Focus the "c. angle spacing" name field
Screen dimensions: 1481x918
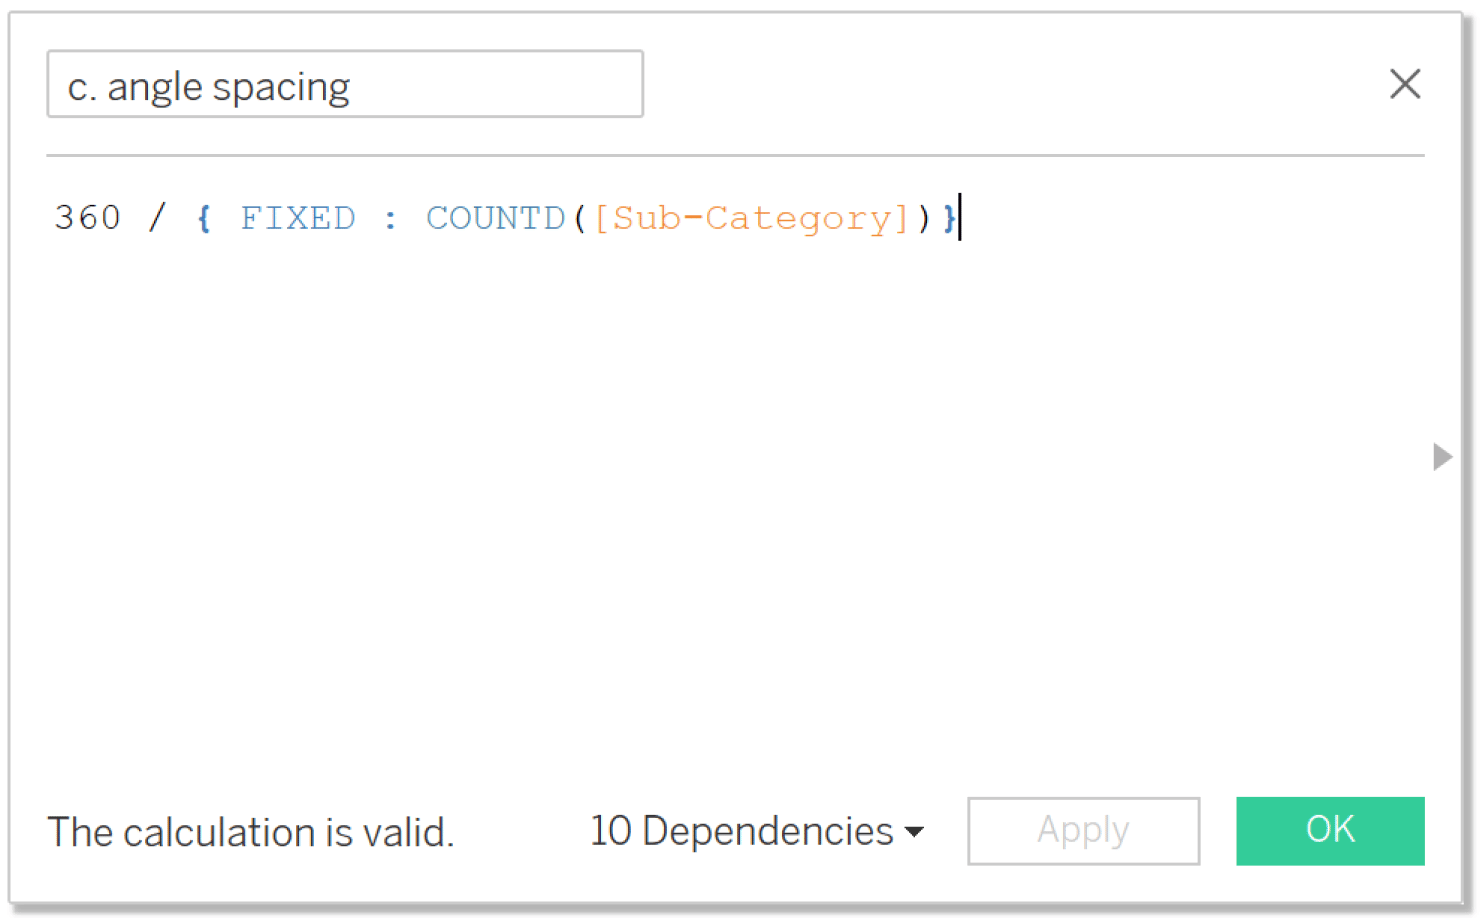tap(344, 85)
